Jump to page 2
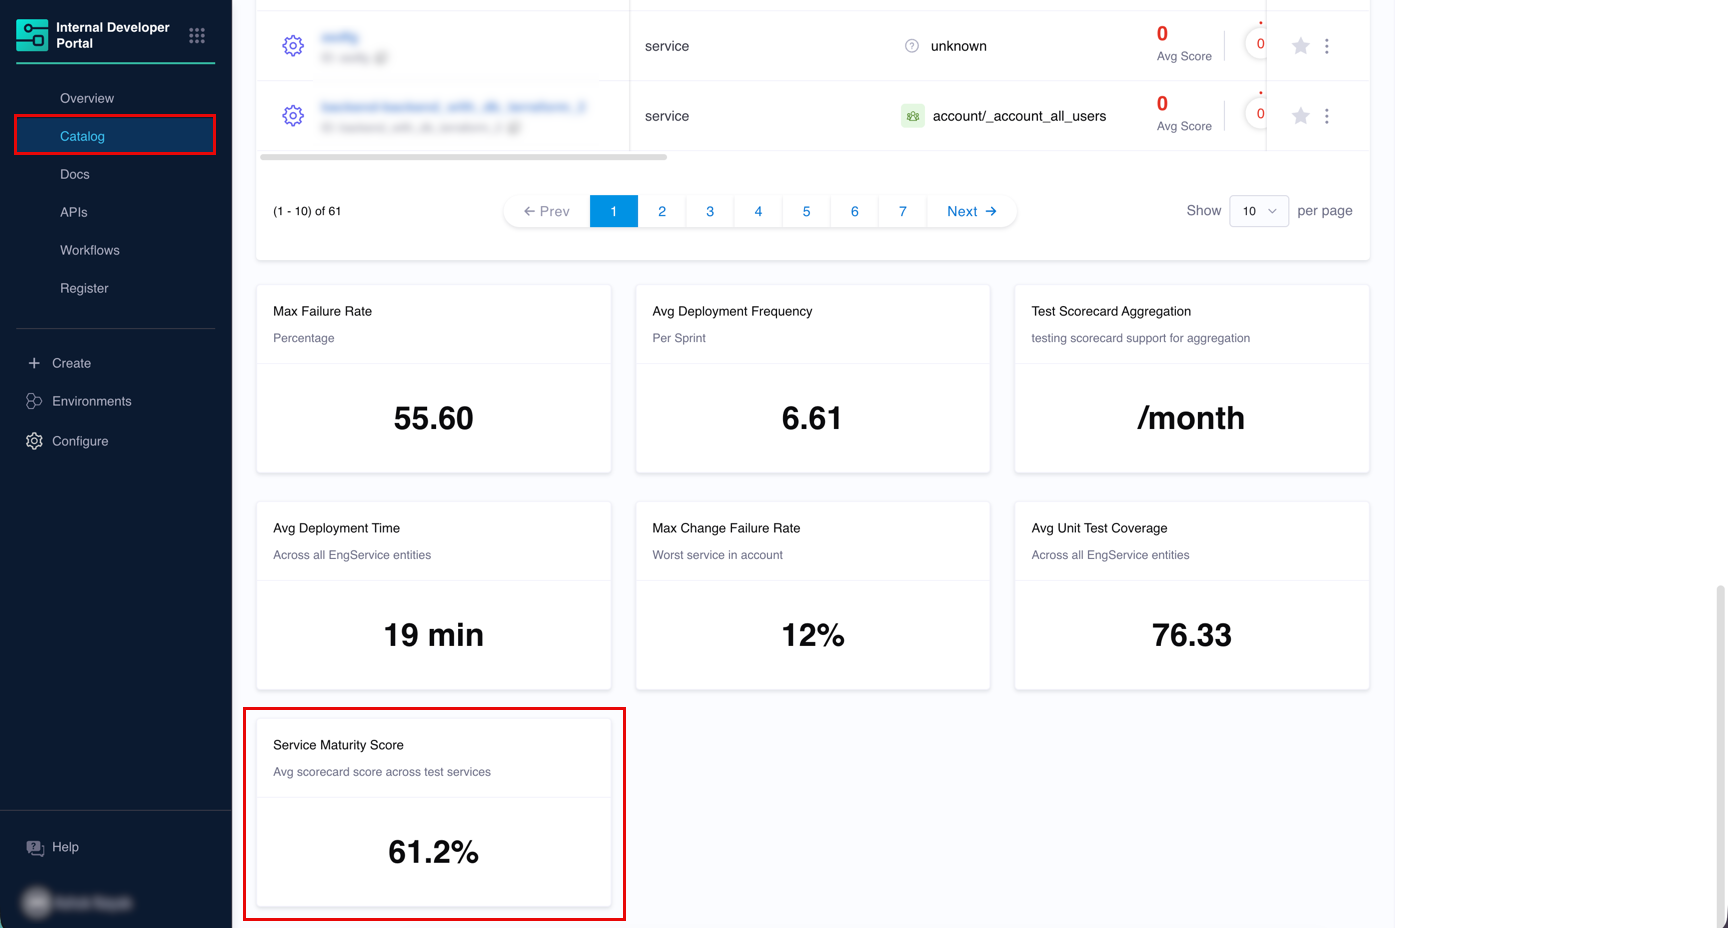1728x928 pixels. [x=662, y=211]
